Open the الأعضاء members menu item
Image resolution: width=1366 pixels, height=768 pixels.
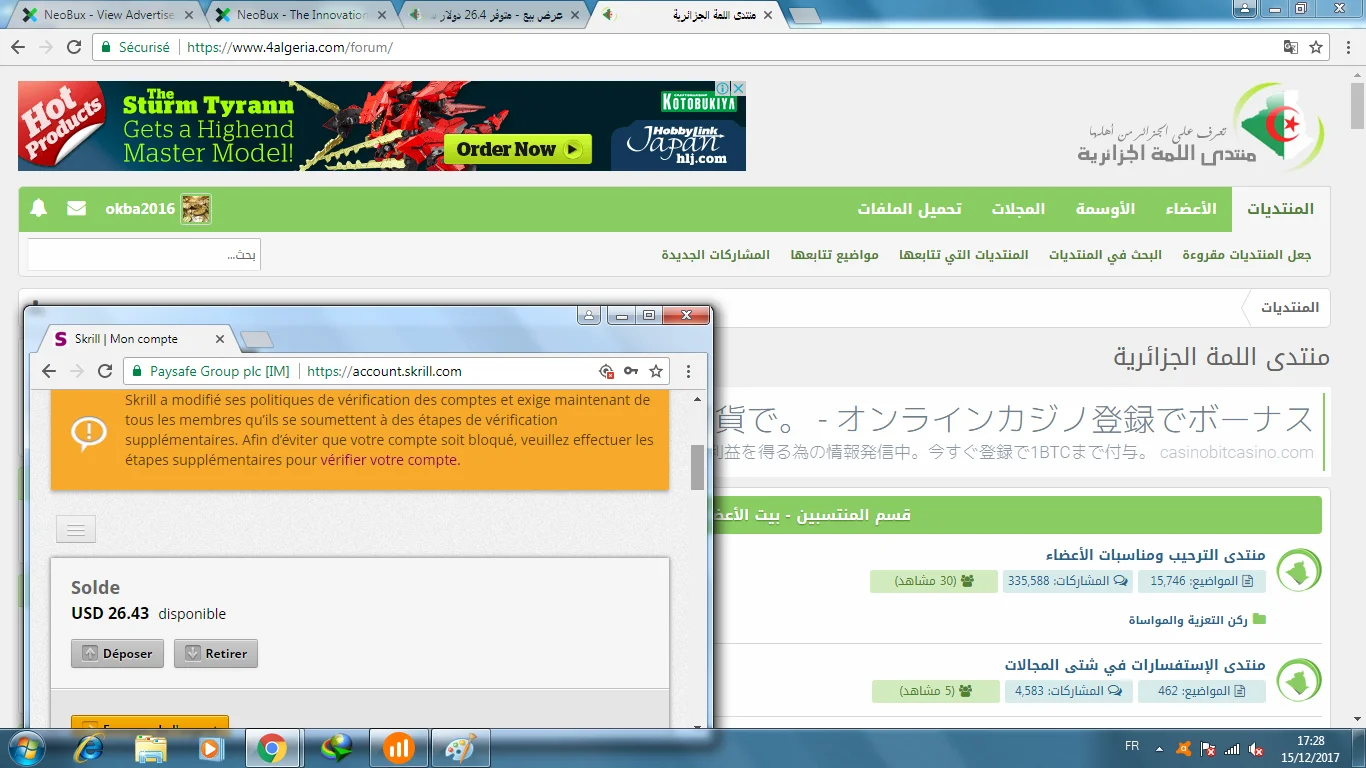[x=1190, y=209]
